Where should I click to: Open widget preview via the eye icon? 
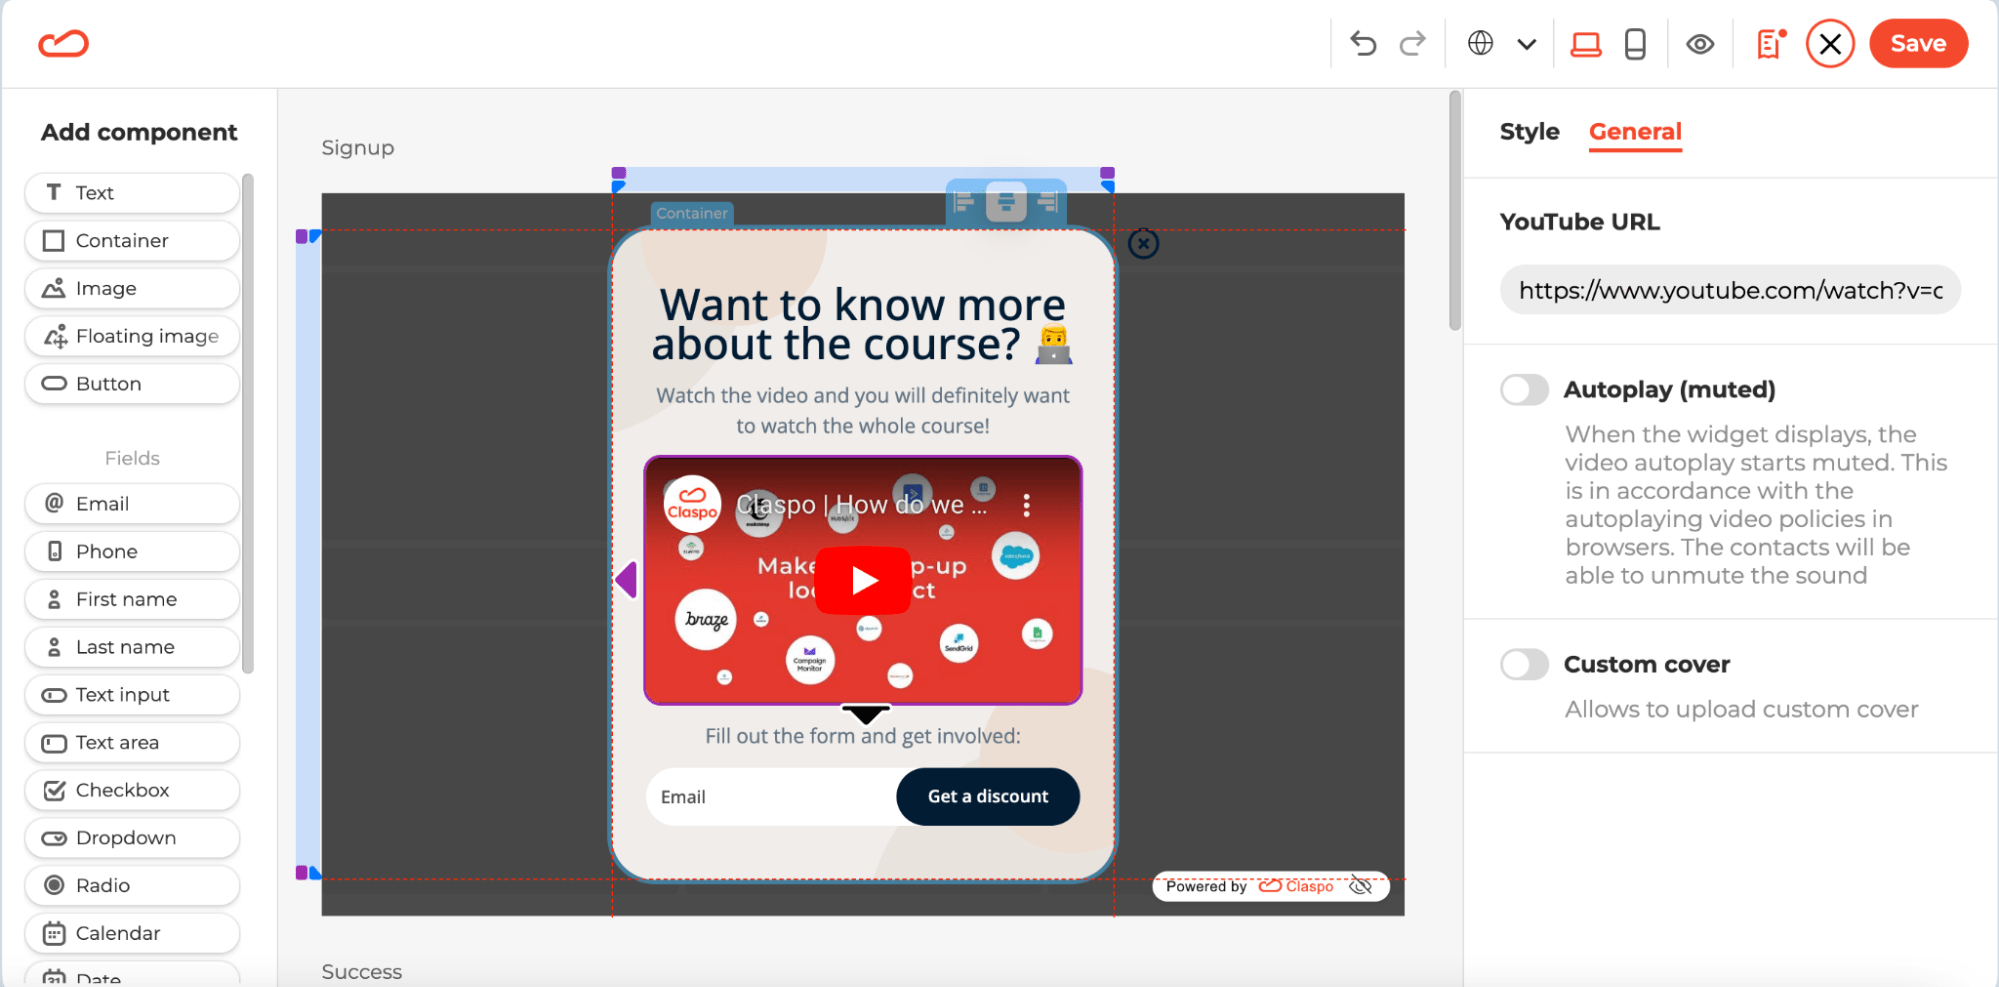[x=1700, y=43]
